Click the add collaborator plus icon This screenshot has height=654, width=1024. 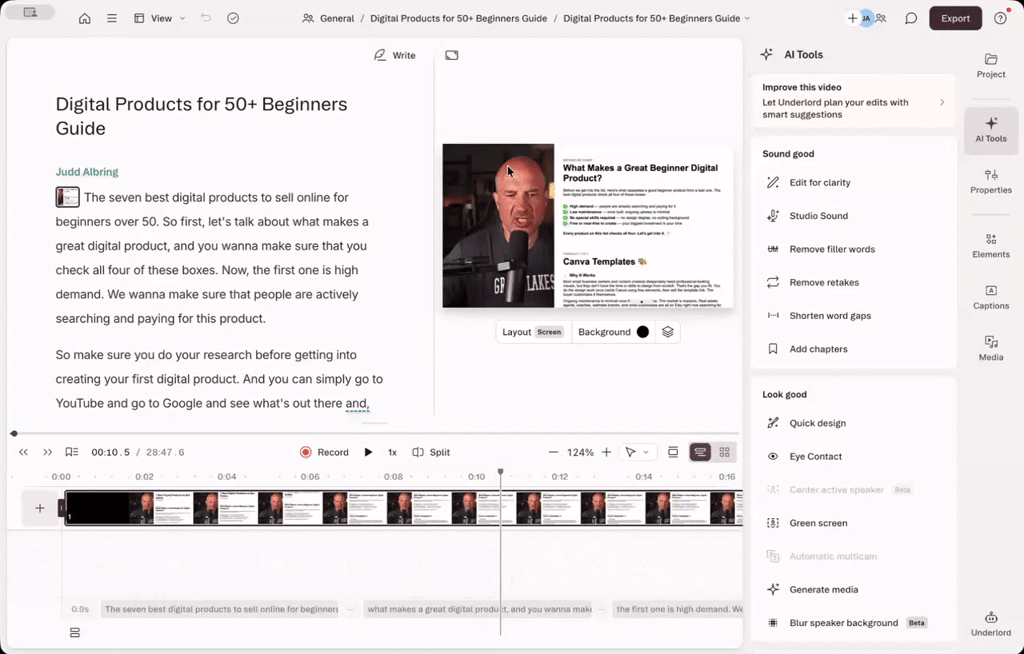click(x=852, y=18)
